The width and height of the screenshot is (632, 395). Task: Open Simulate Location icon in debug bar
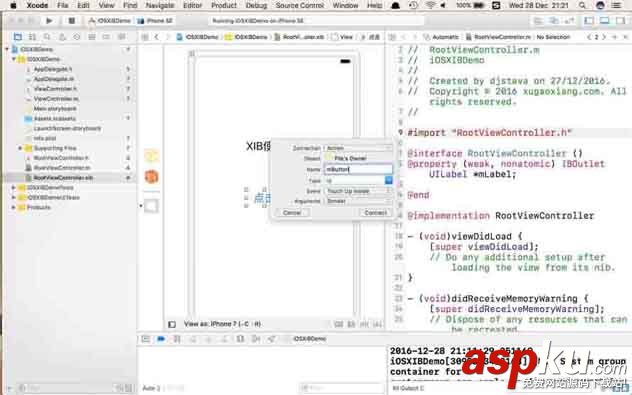[272, 339]
